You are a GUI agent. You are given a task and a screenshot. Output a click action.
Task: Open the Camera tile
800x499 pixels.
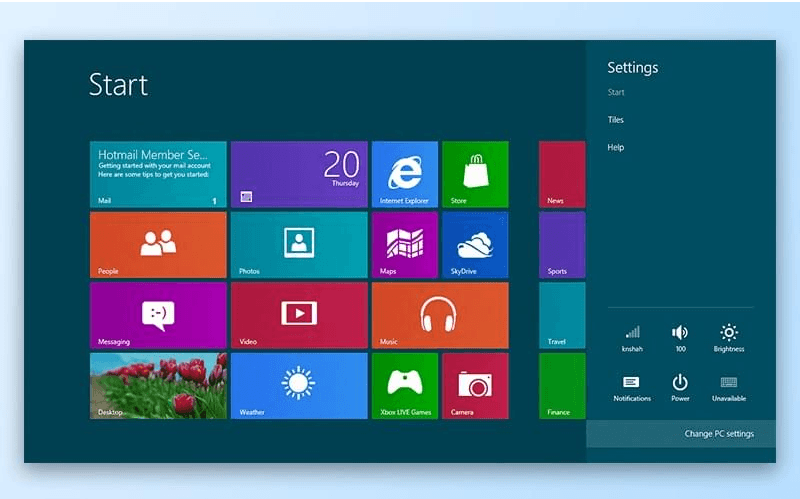475,386
